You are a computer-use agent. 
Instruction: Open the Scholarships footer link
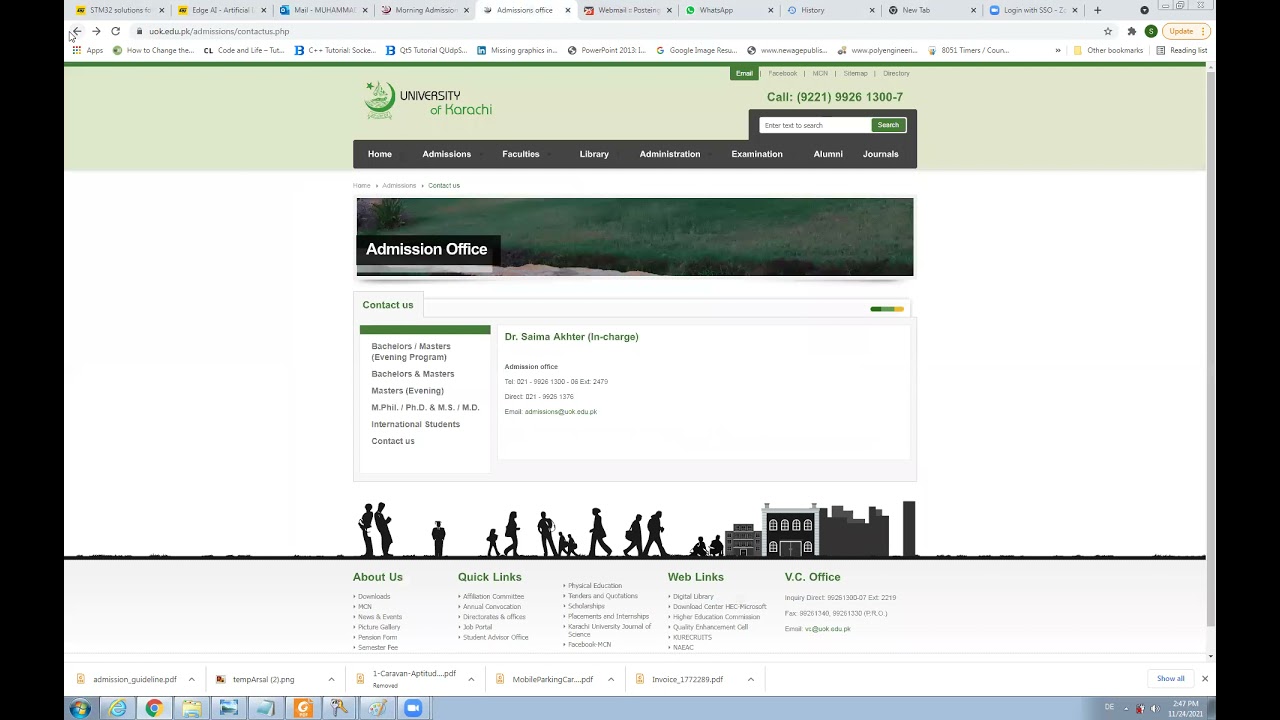[x=586, y=606]
